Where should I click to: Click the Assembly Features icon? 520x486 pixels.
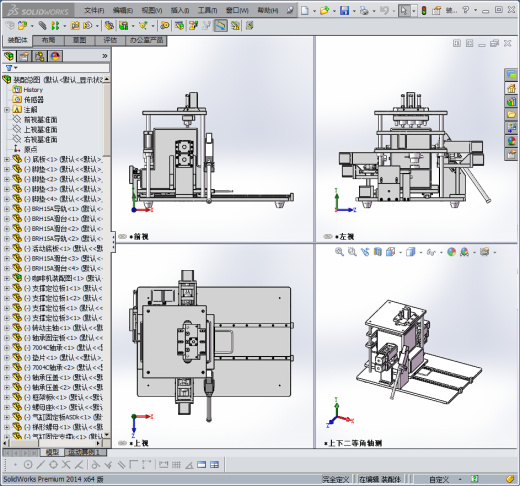[x=124, y=25]
